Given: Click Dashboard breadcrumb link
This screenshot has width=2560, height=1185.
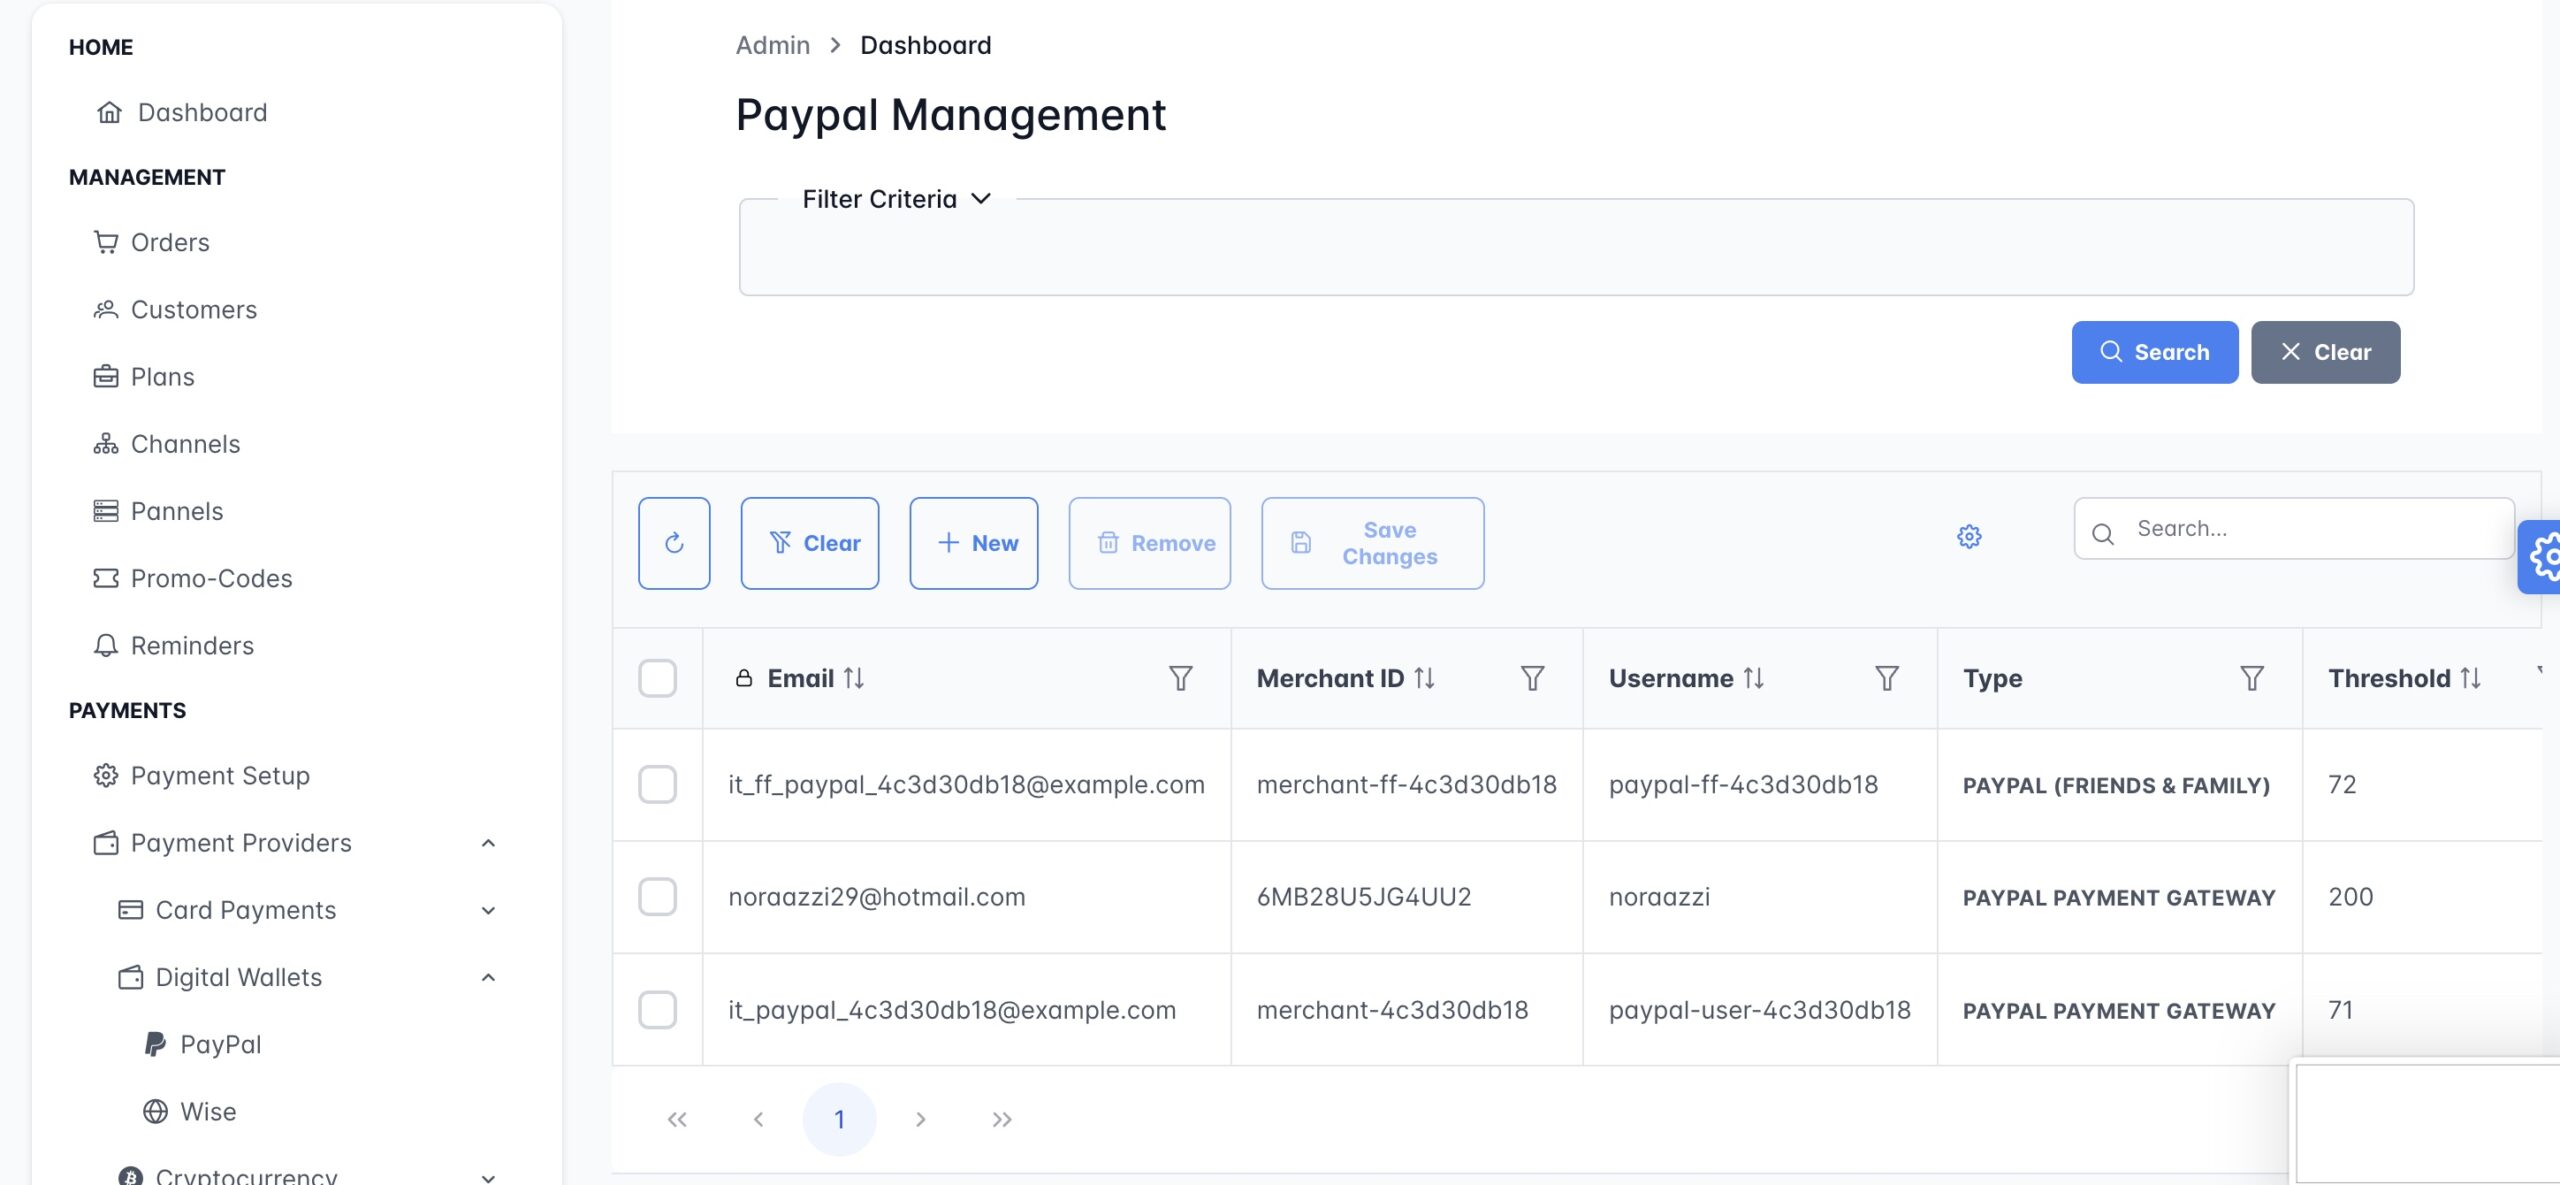Looking at the screenshot, I should tap(926, 45).
